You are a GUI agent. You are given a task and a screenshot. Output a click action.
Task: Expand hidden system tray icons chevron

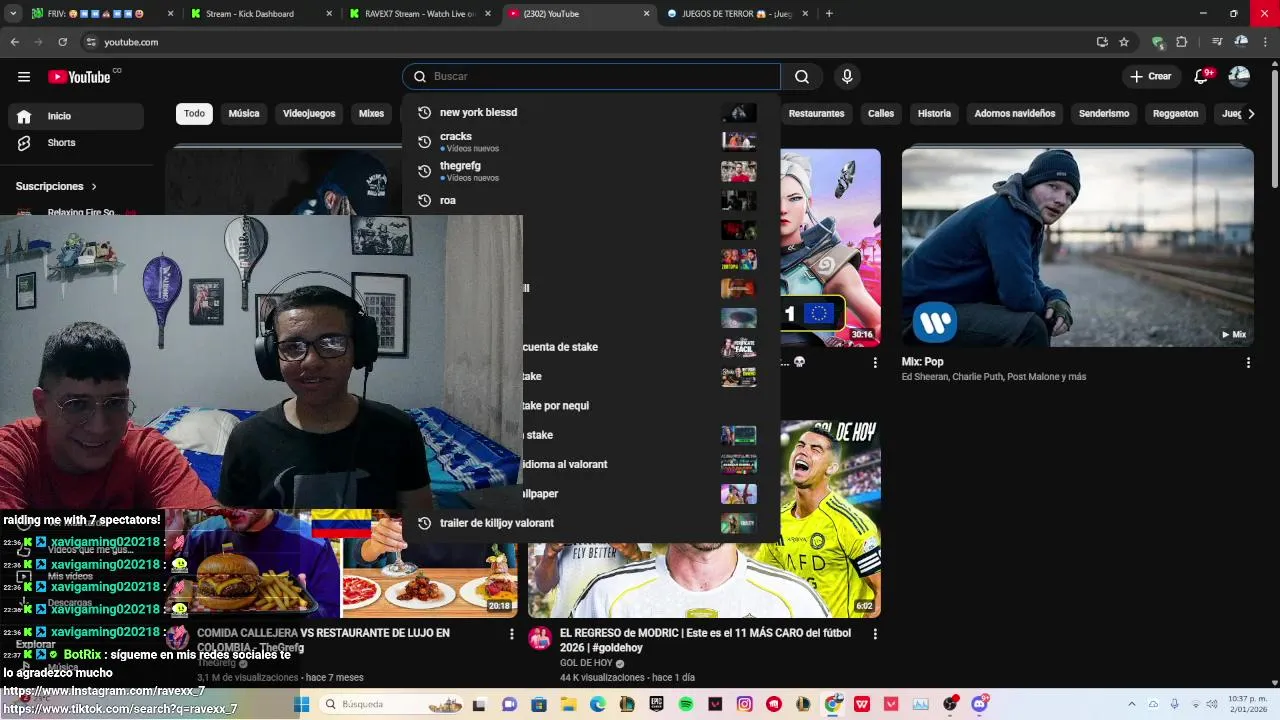[x=1132, y=704]
